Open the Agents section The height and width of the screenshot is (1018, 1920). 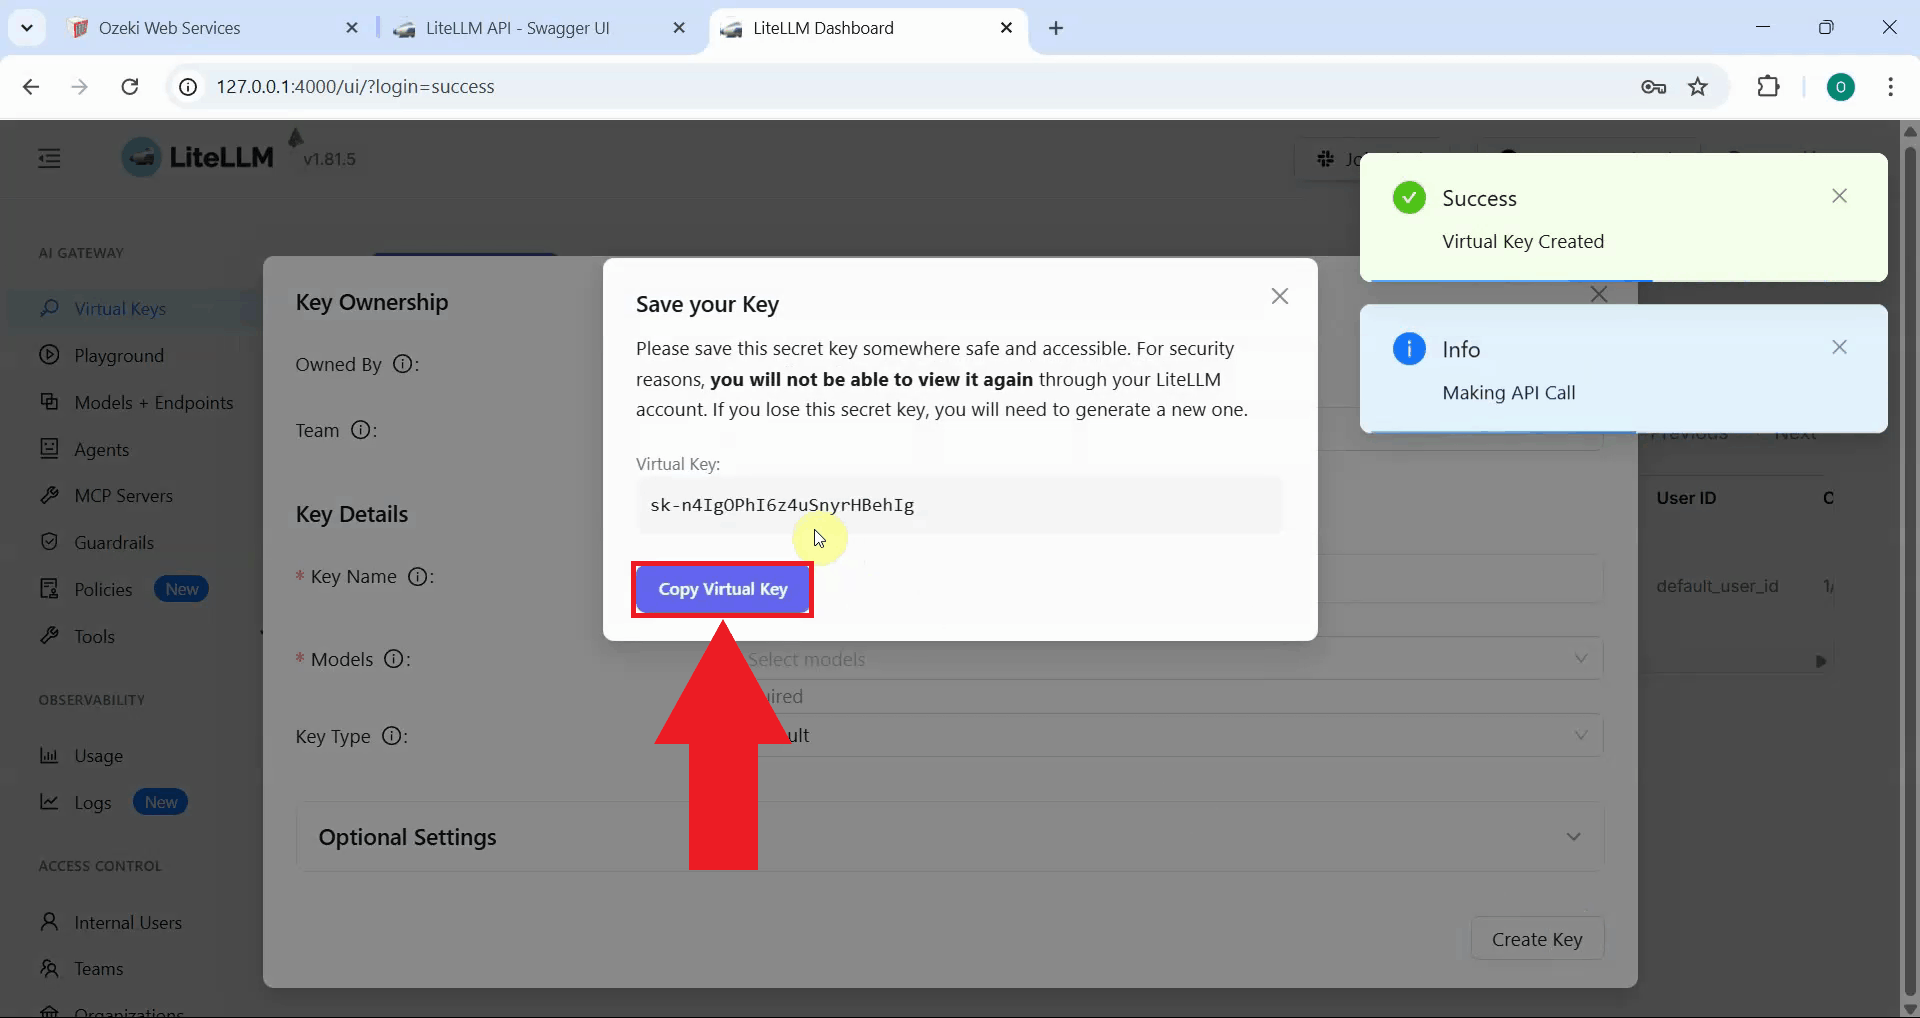pos(102,449)
